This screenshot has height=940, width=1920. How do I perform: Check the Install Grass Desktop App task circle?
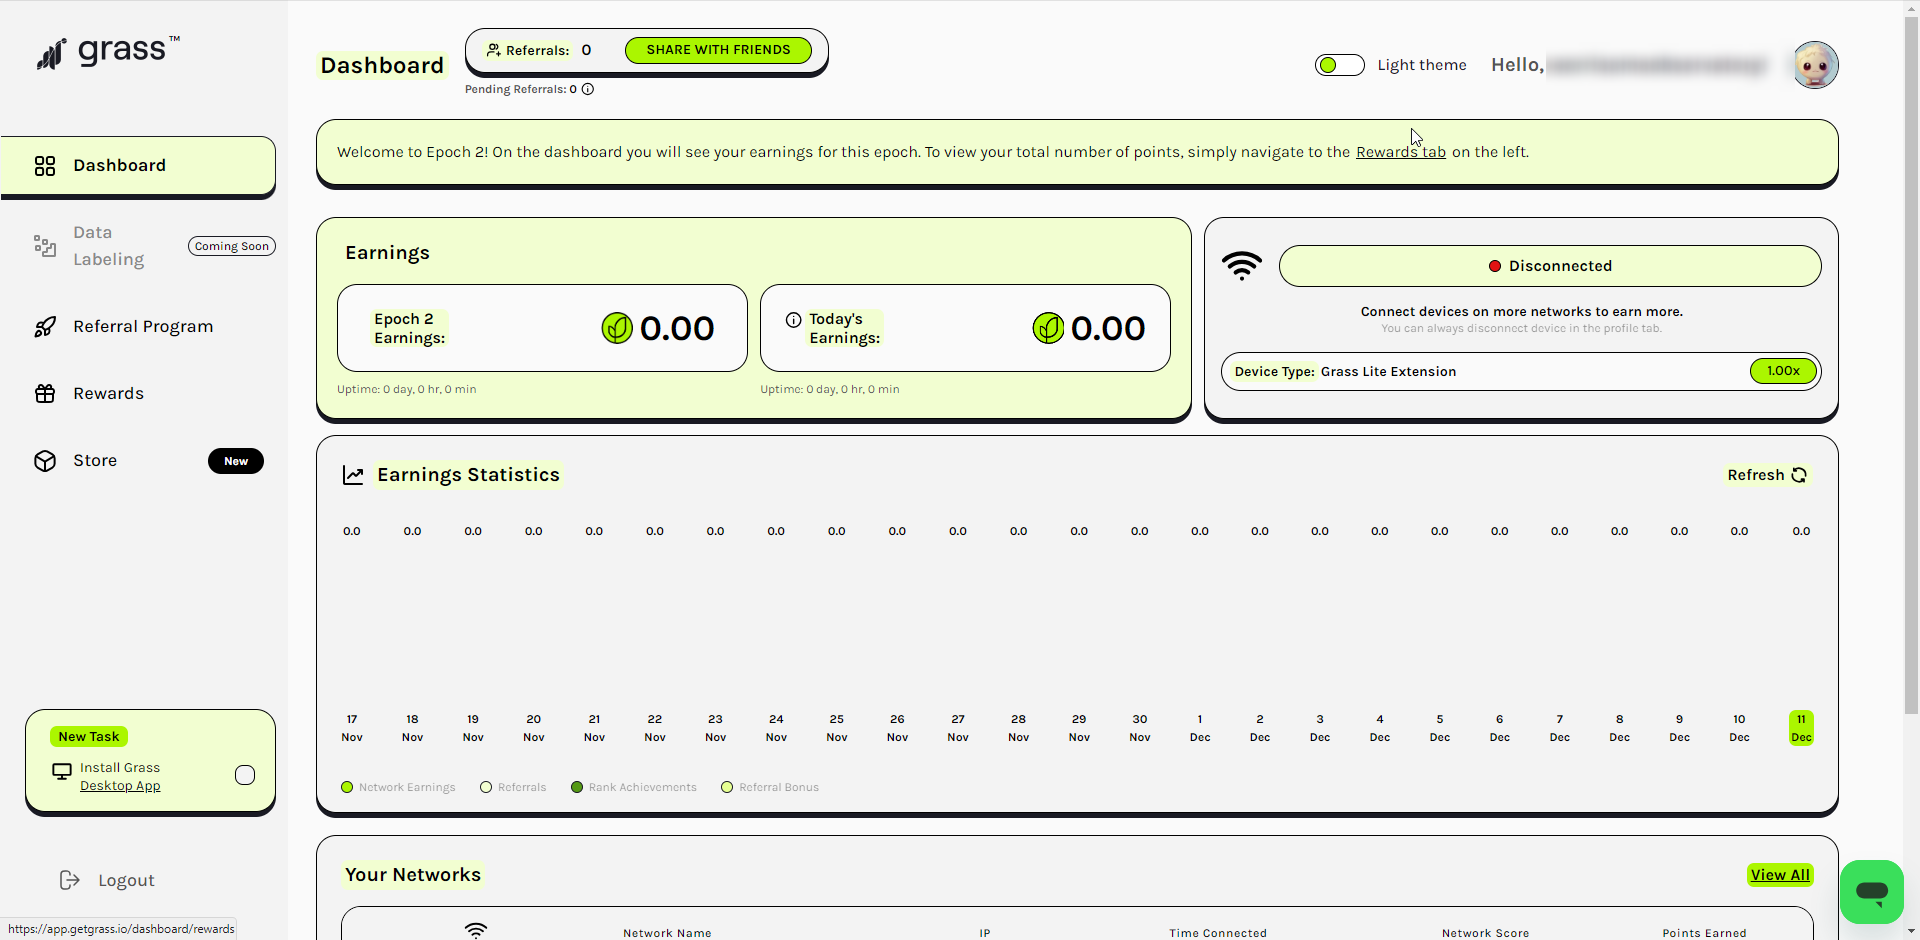[x=245, y=775]
